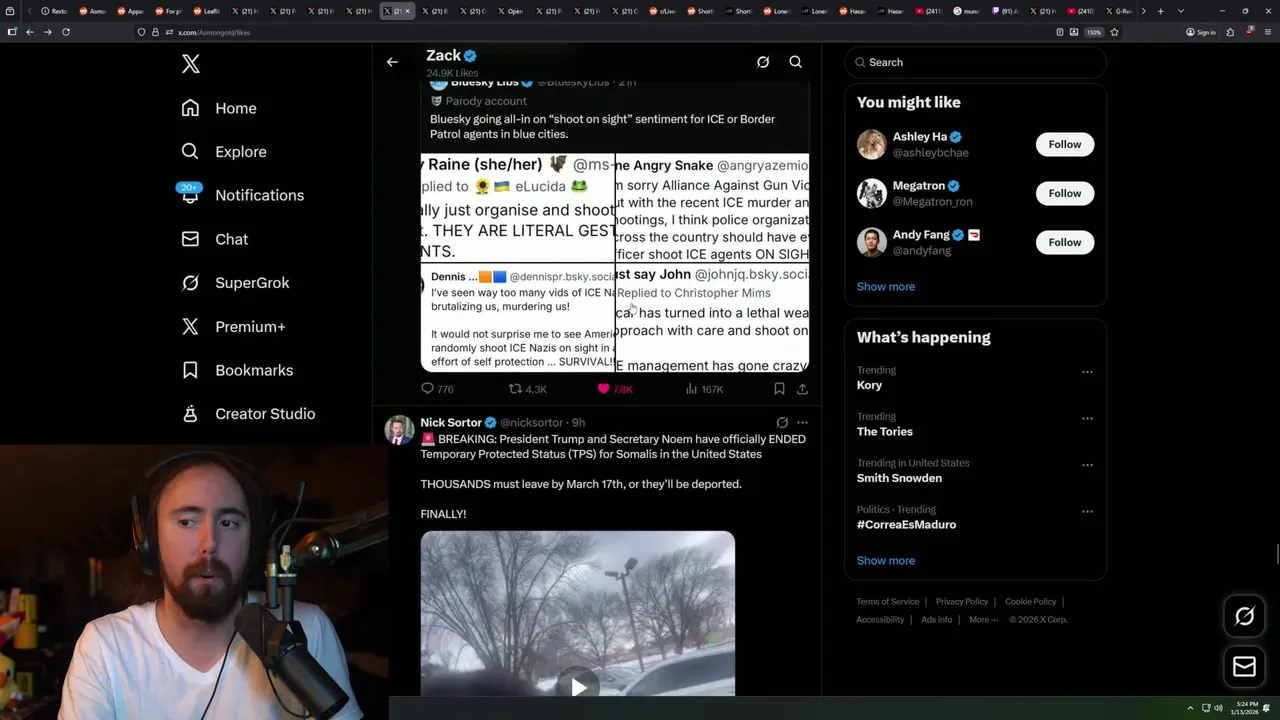Open Ashley Ha's avatar

(x=872, y=145)
